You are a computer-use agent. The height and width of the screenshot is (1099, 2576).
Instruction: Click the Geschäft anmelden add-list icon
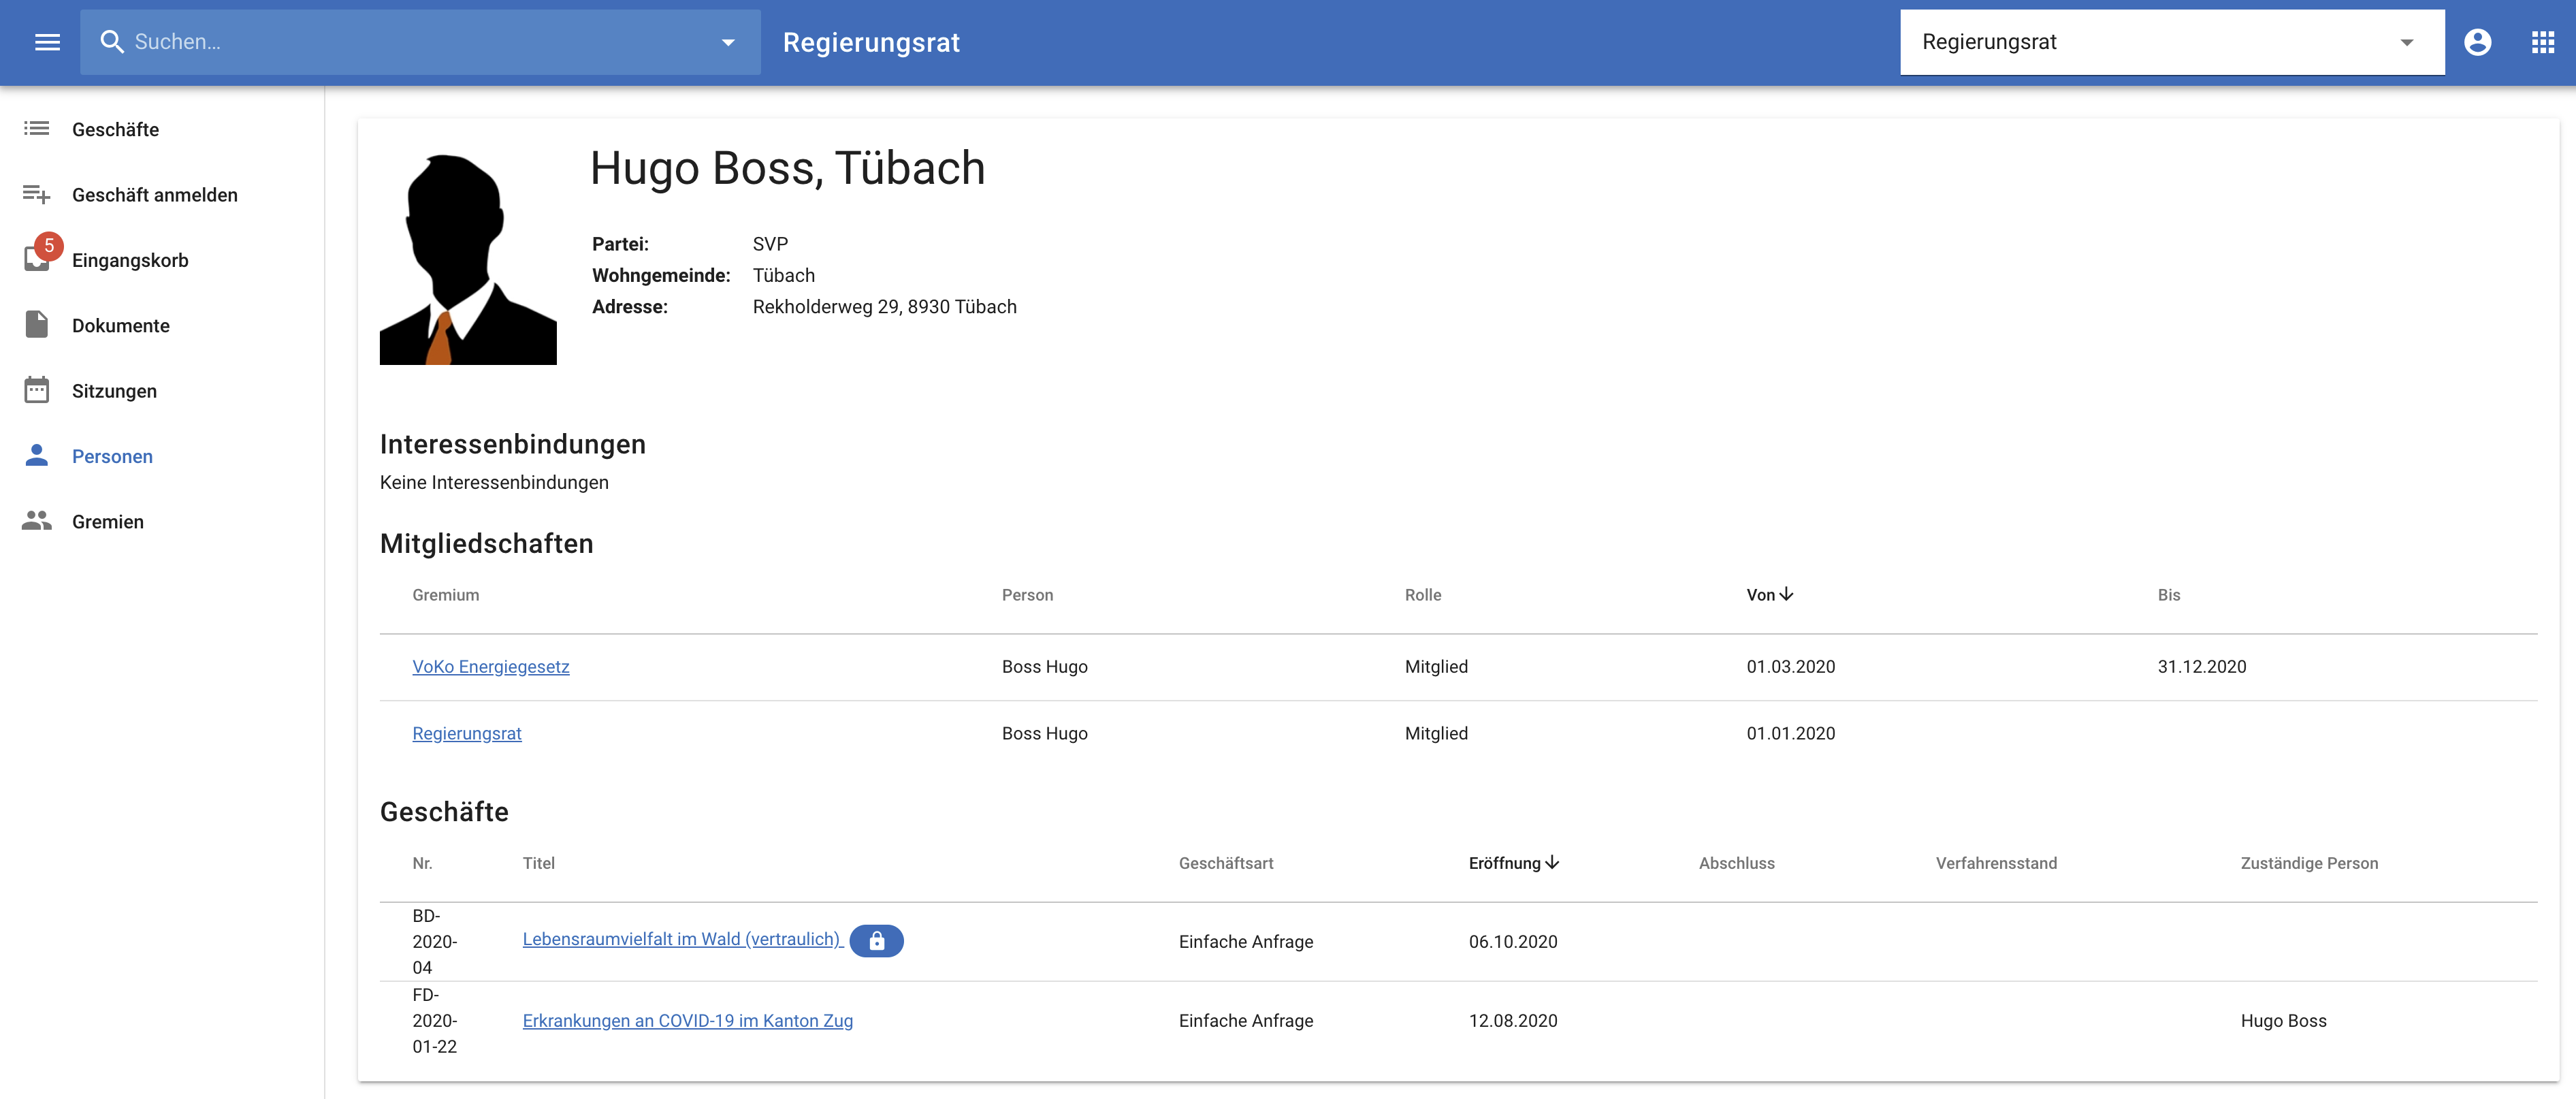[37, 194]
